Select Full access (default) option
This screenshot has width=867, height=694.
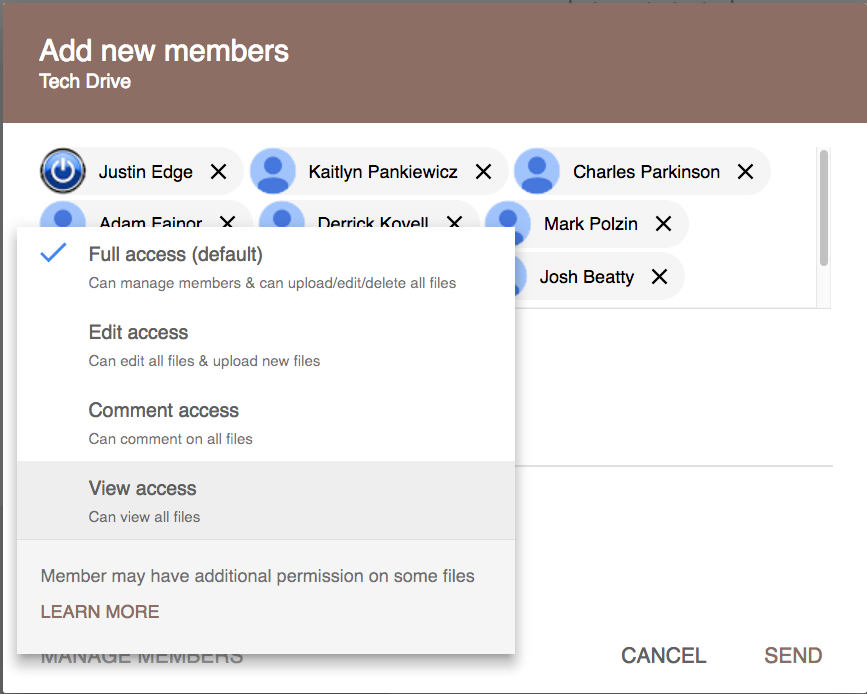175,255
